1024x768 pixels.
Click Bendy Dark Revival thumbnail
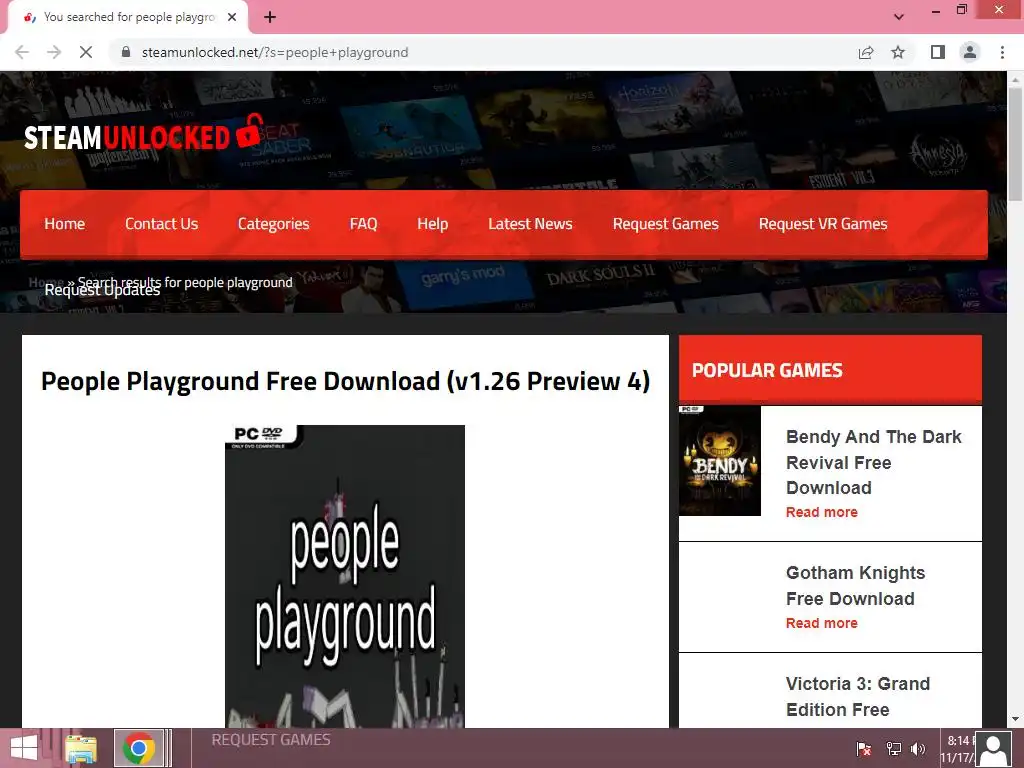coord(720,460)
